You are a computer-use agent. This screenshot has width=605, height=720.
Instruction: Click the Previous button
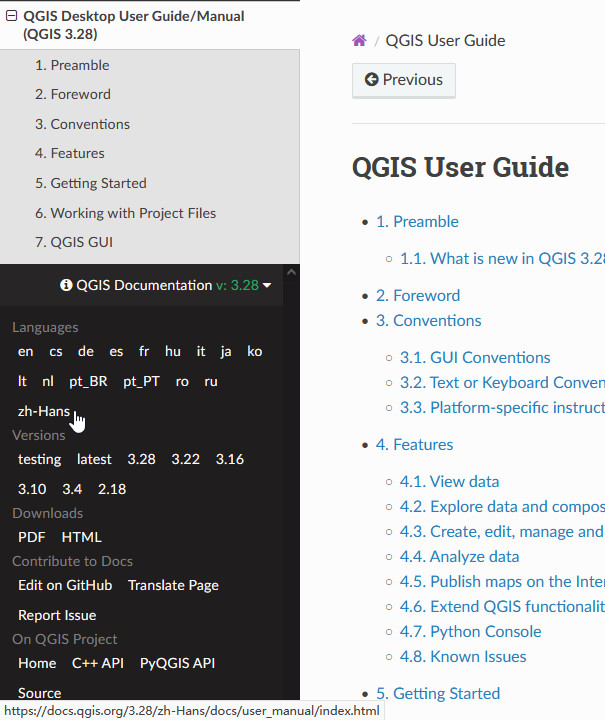click(404, 80)
